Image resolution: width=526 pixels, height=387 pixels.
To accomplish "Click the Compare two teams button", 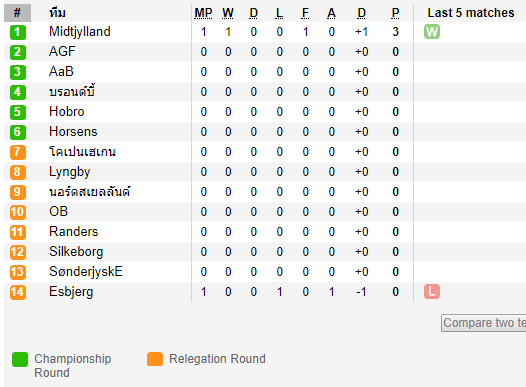I will (483, 323).
